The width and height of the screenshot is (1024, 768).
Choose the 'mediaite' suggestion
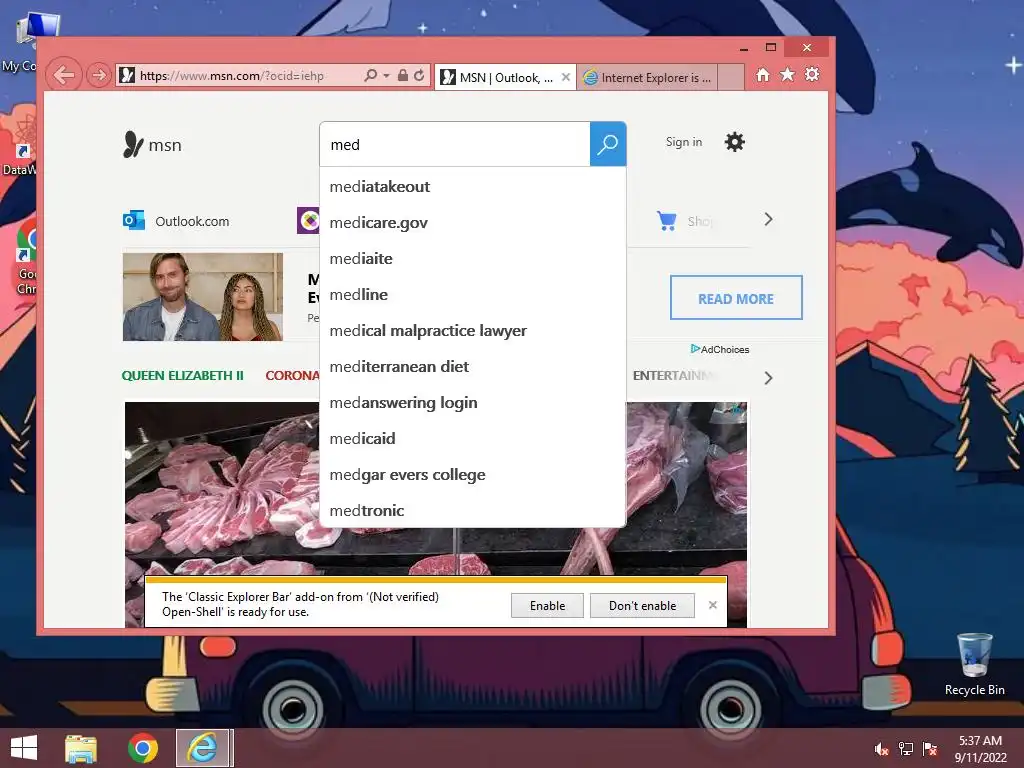tap(472, 259)
